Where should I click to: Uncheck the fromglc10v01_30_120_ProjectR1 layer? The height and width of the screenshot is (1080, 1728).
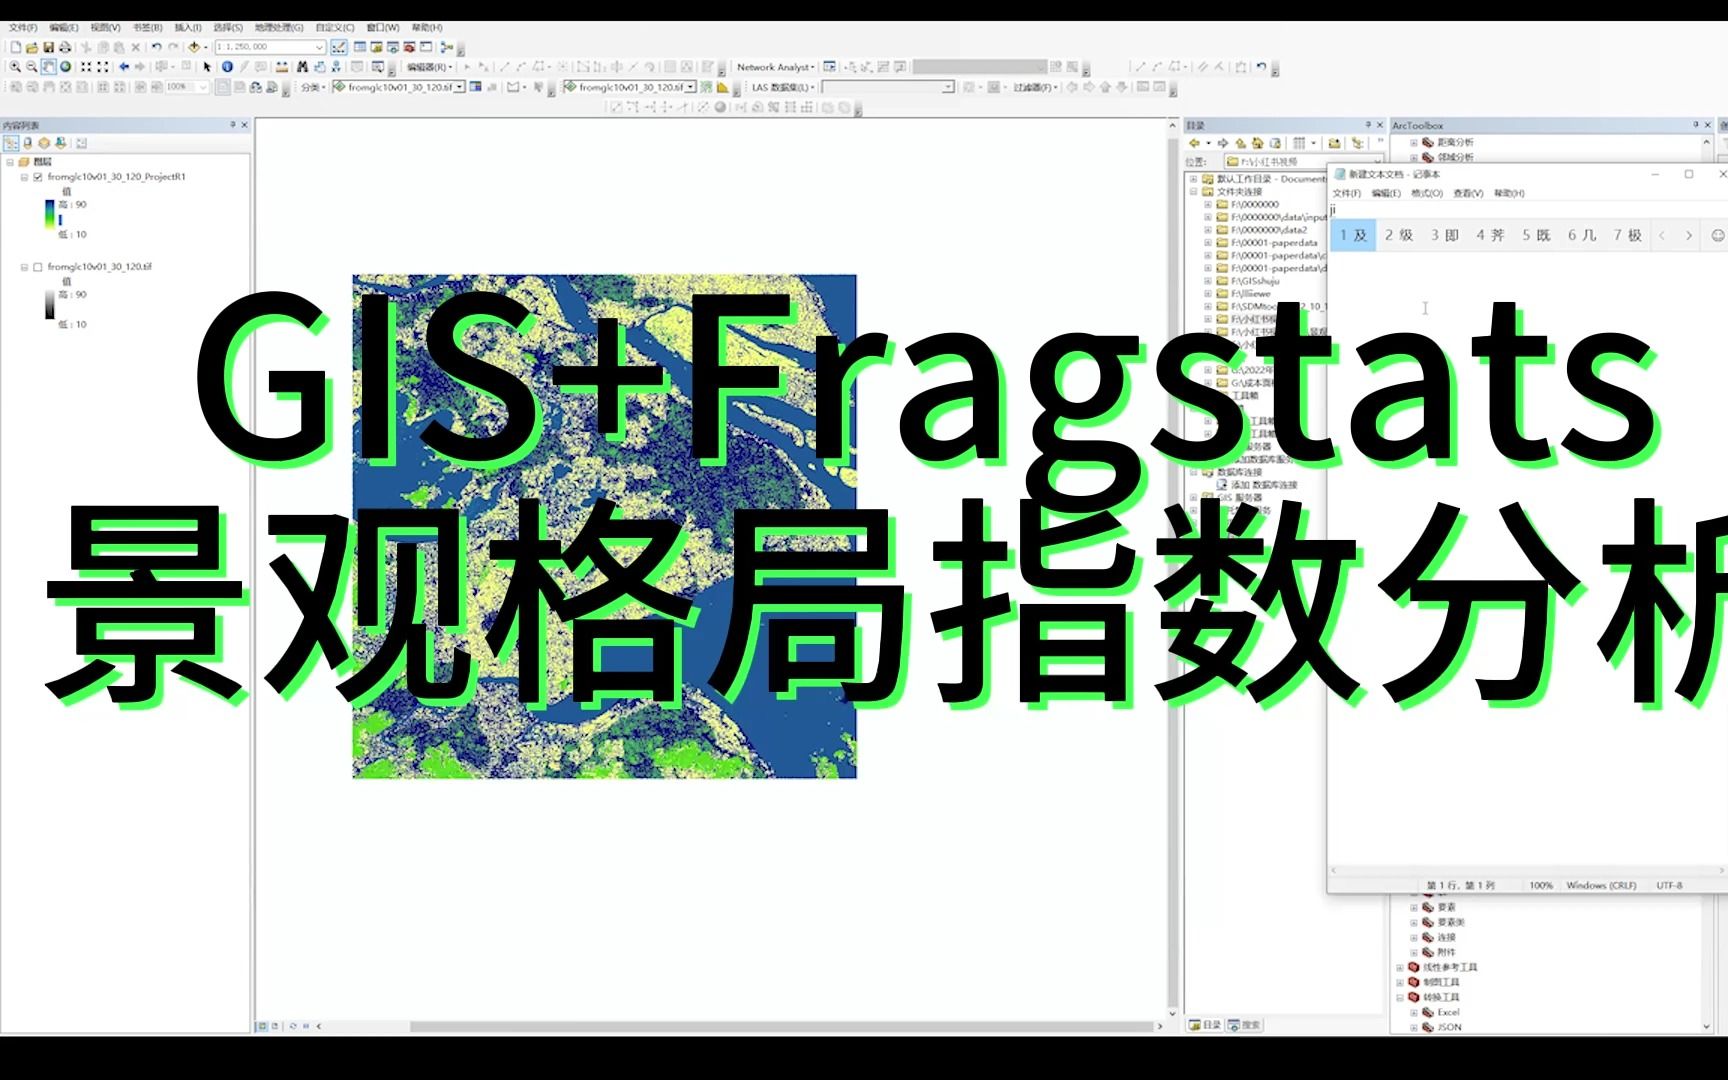click(x=37, y=177)
